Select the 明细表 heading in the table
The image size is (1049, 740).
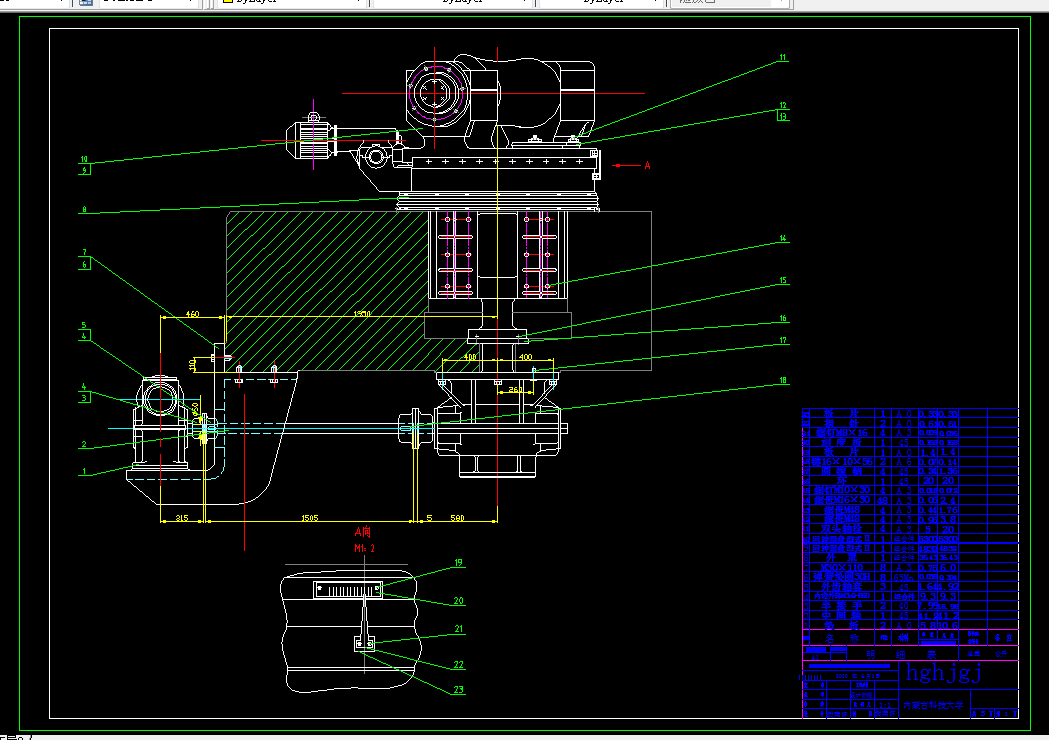(x=900, y=654)
